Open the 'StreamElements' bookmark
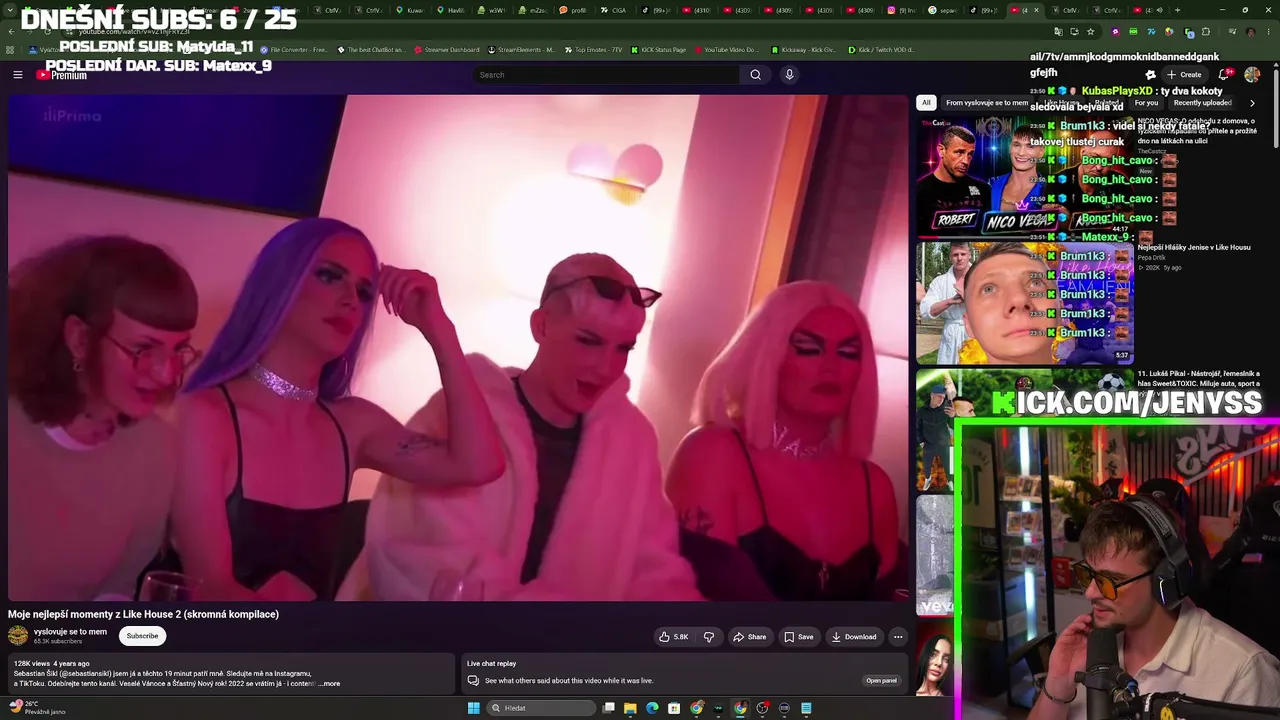Screen dimensions: 1280x720 tap(521, 50)
